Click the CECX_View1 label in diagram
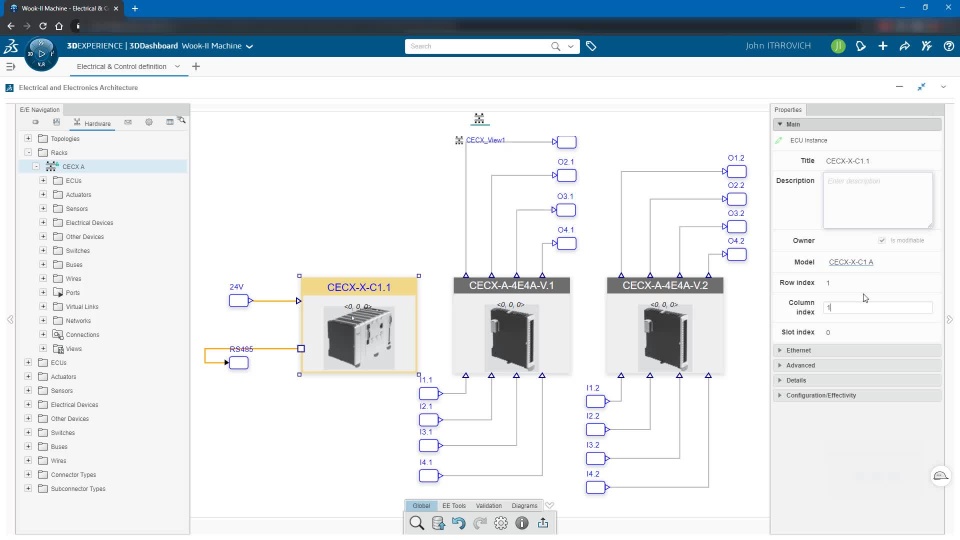The width and height of the screenshot is (960, 540). tap(486, 140)
